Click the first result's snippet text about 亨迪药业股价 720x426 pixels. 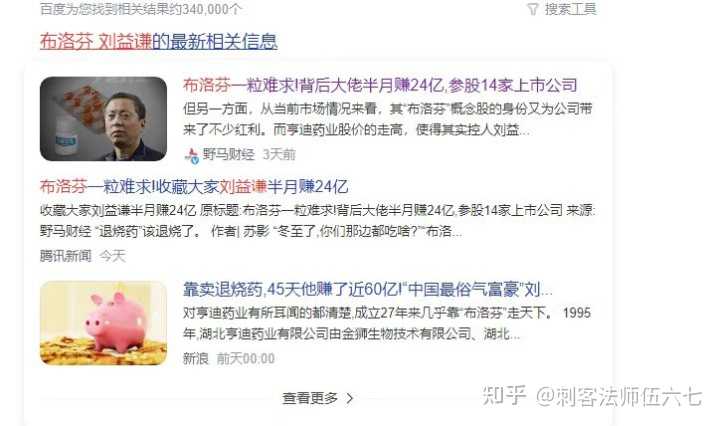click(x=388, y=120)
